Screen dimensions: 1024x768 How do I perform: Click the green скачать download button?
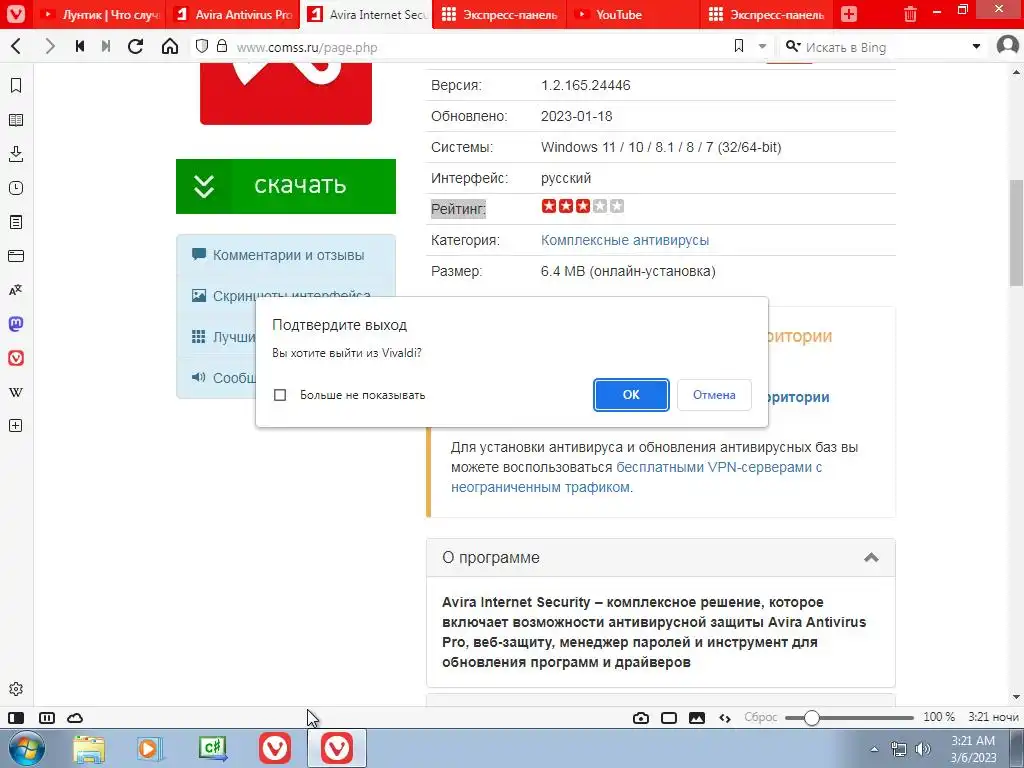(285, 186)
